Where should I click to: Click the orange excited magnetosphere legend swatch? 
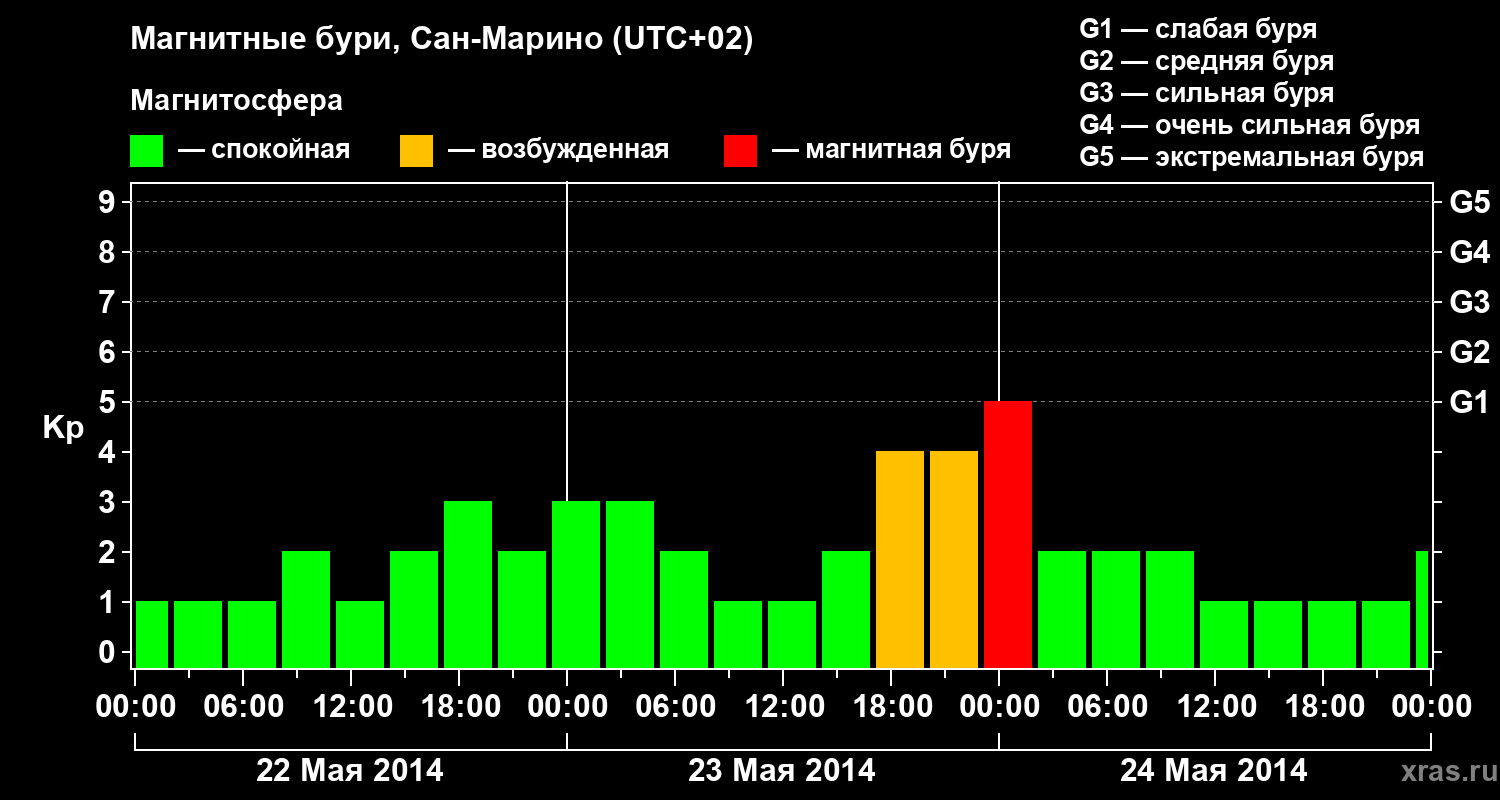(x=416, y=151)
